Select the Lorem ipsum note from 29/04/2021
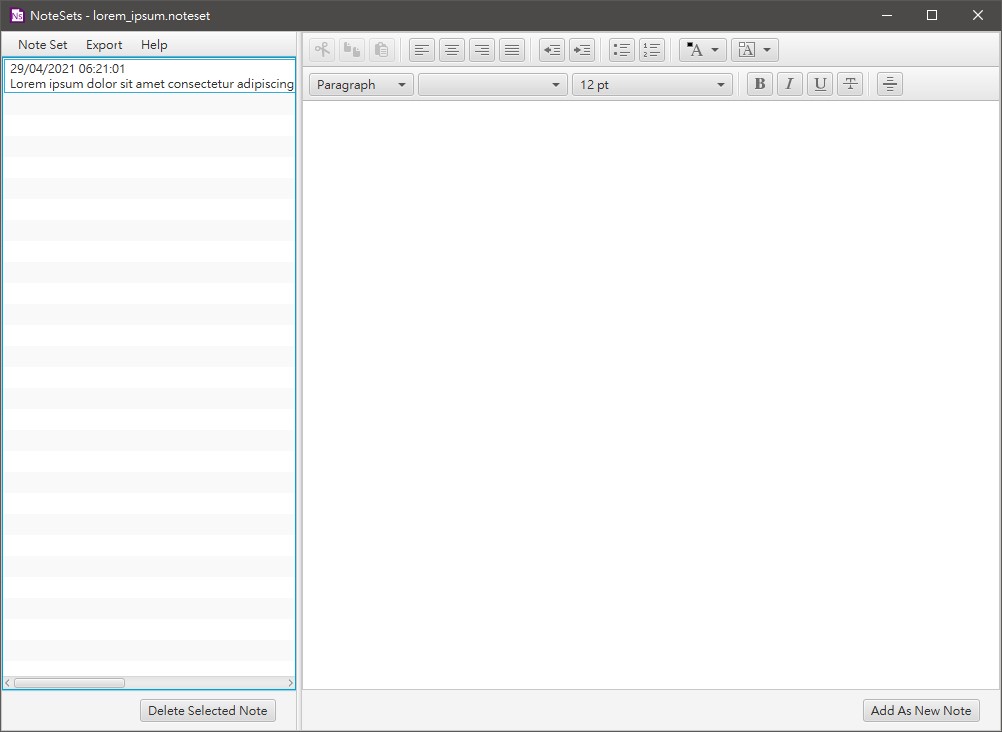The height and width of the screenshot is (732, 1002). 150,76
